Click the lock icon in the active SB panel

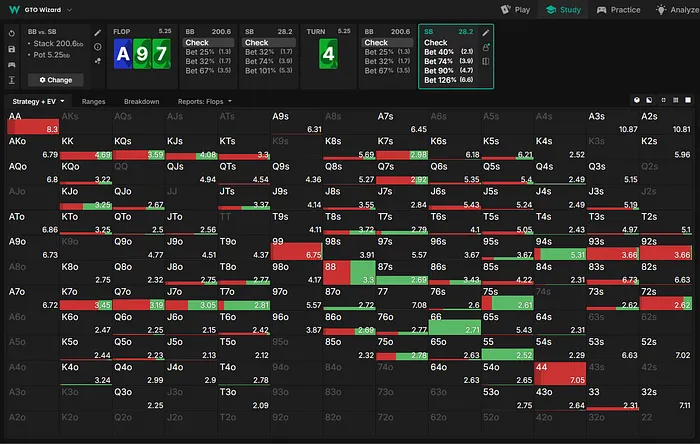click(485, 47)
